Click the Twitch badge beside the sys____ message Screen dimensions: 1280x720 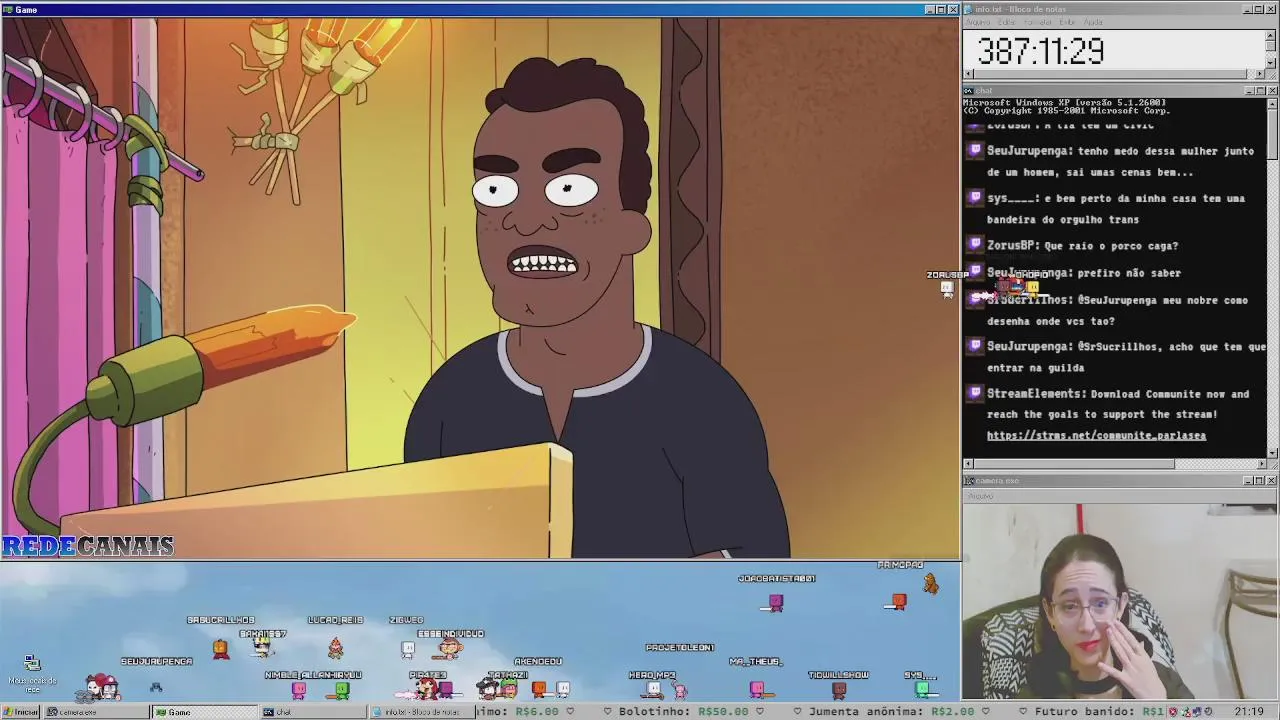[975, 198]
